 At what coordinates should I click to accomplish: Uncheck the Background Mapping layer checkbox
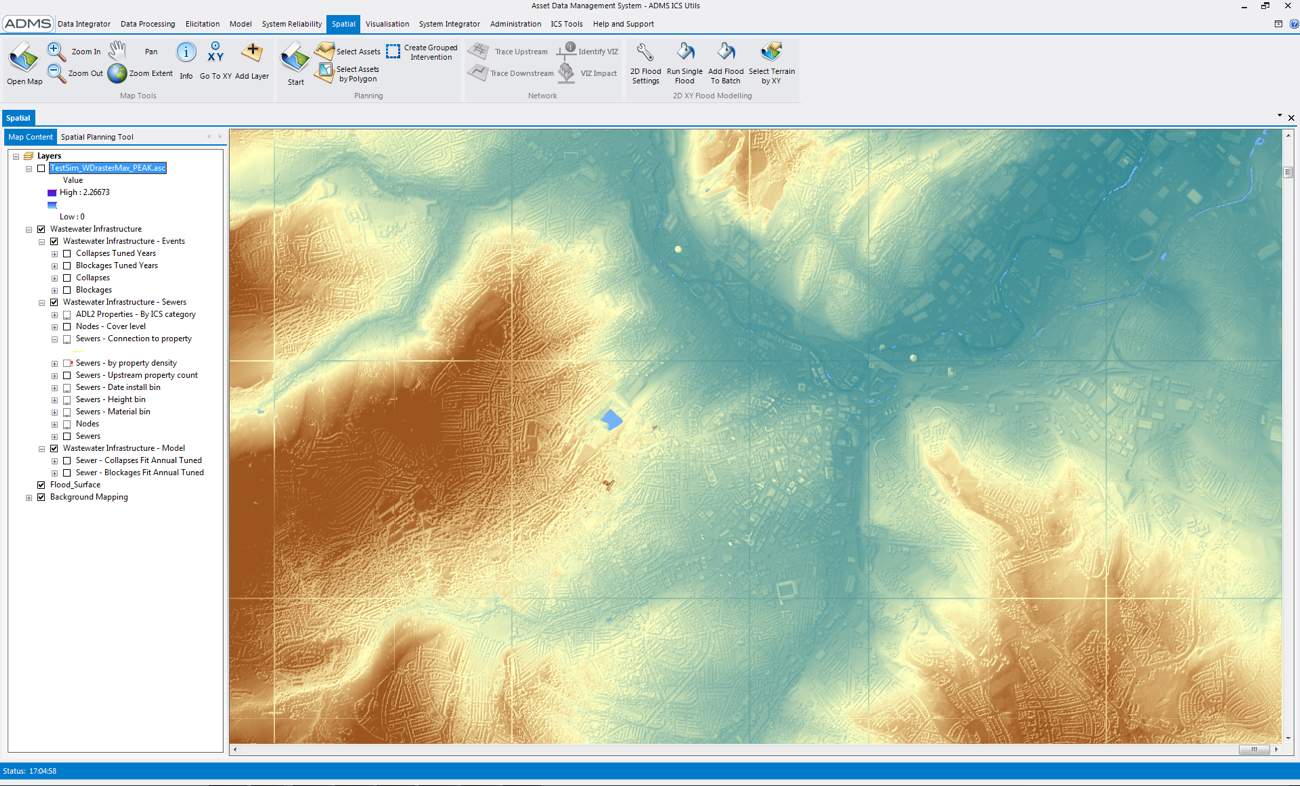[41, 497]
